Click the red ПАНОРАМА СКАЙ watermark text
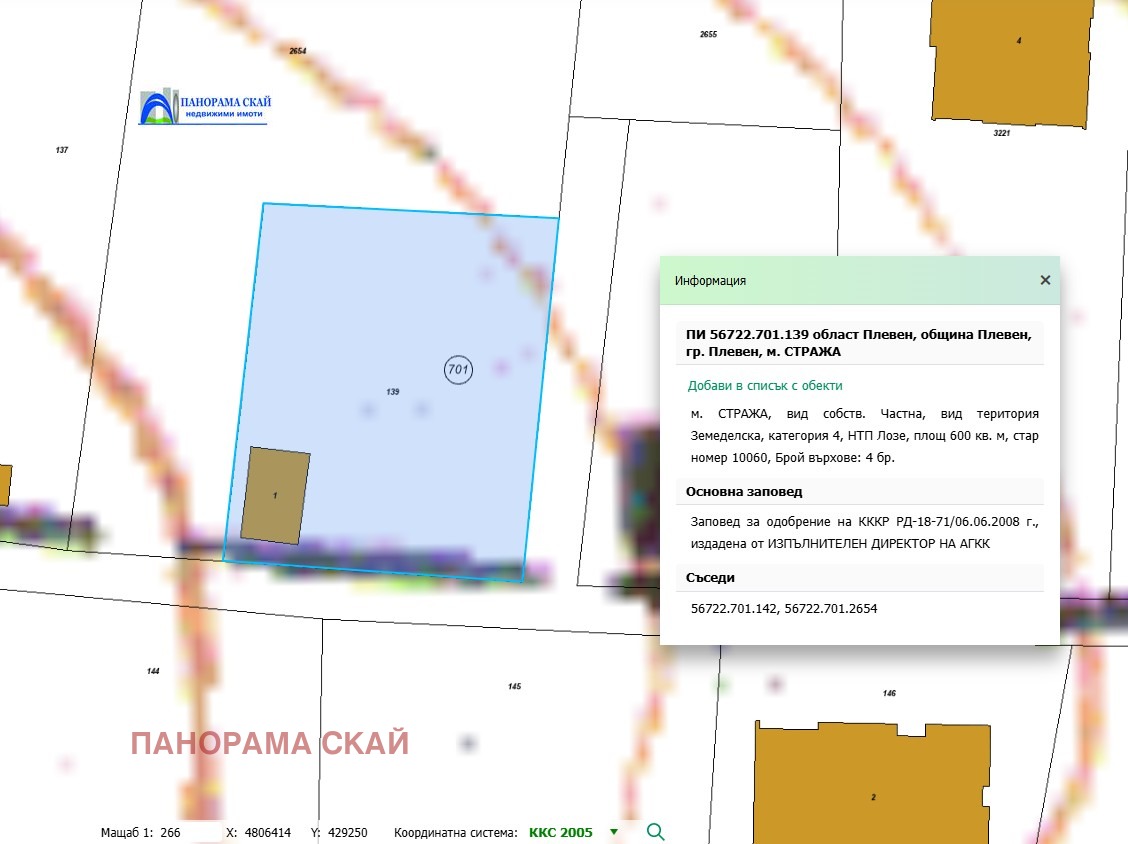The width and height of the screenshot is (1128, 844). click(x=270, y=744)
